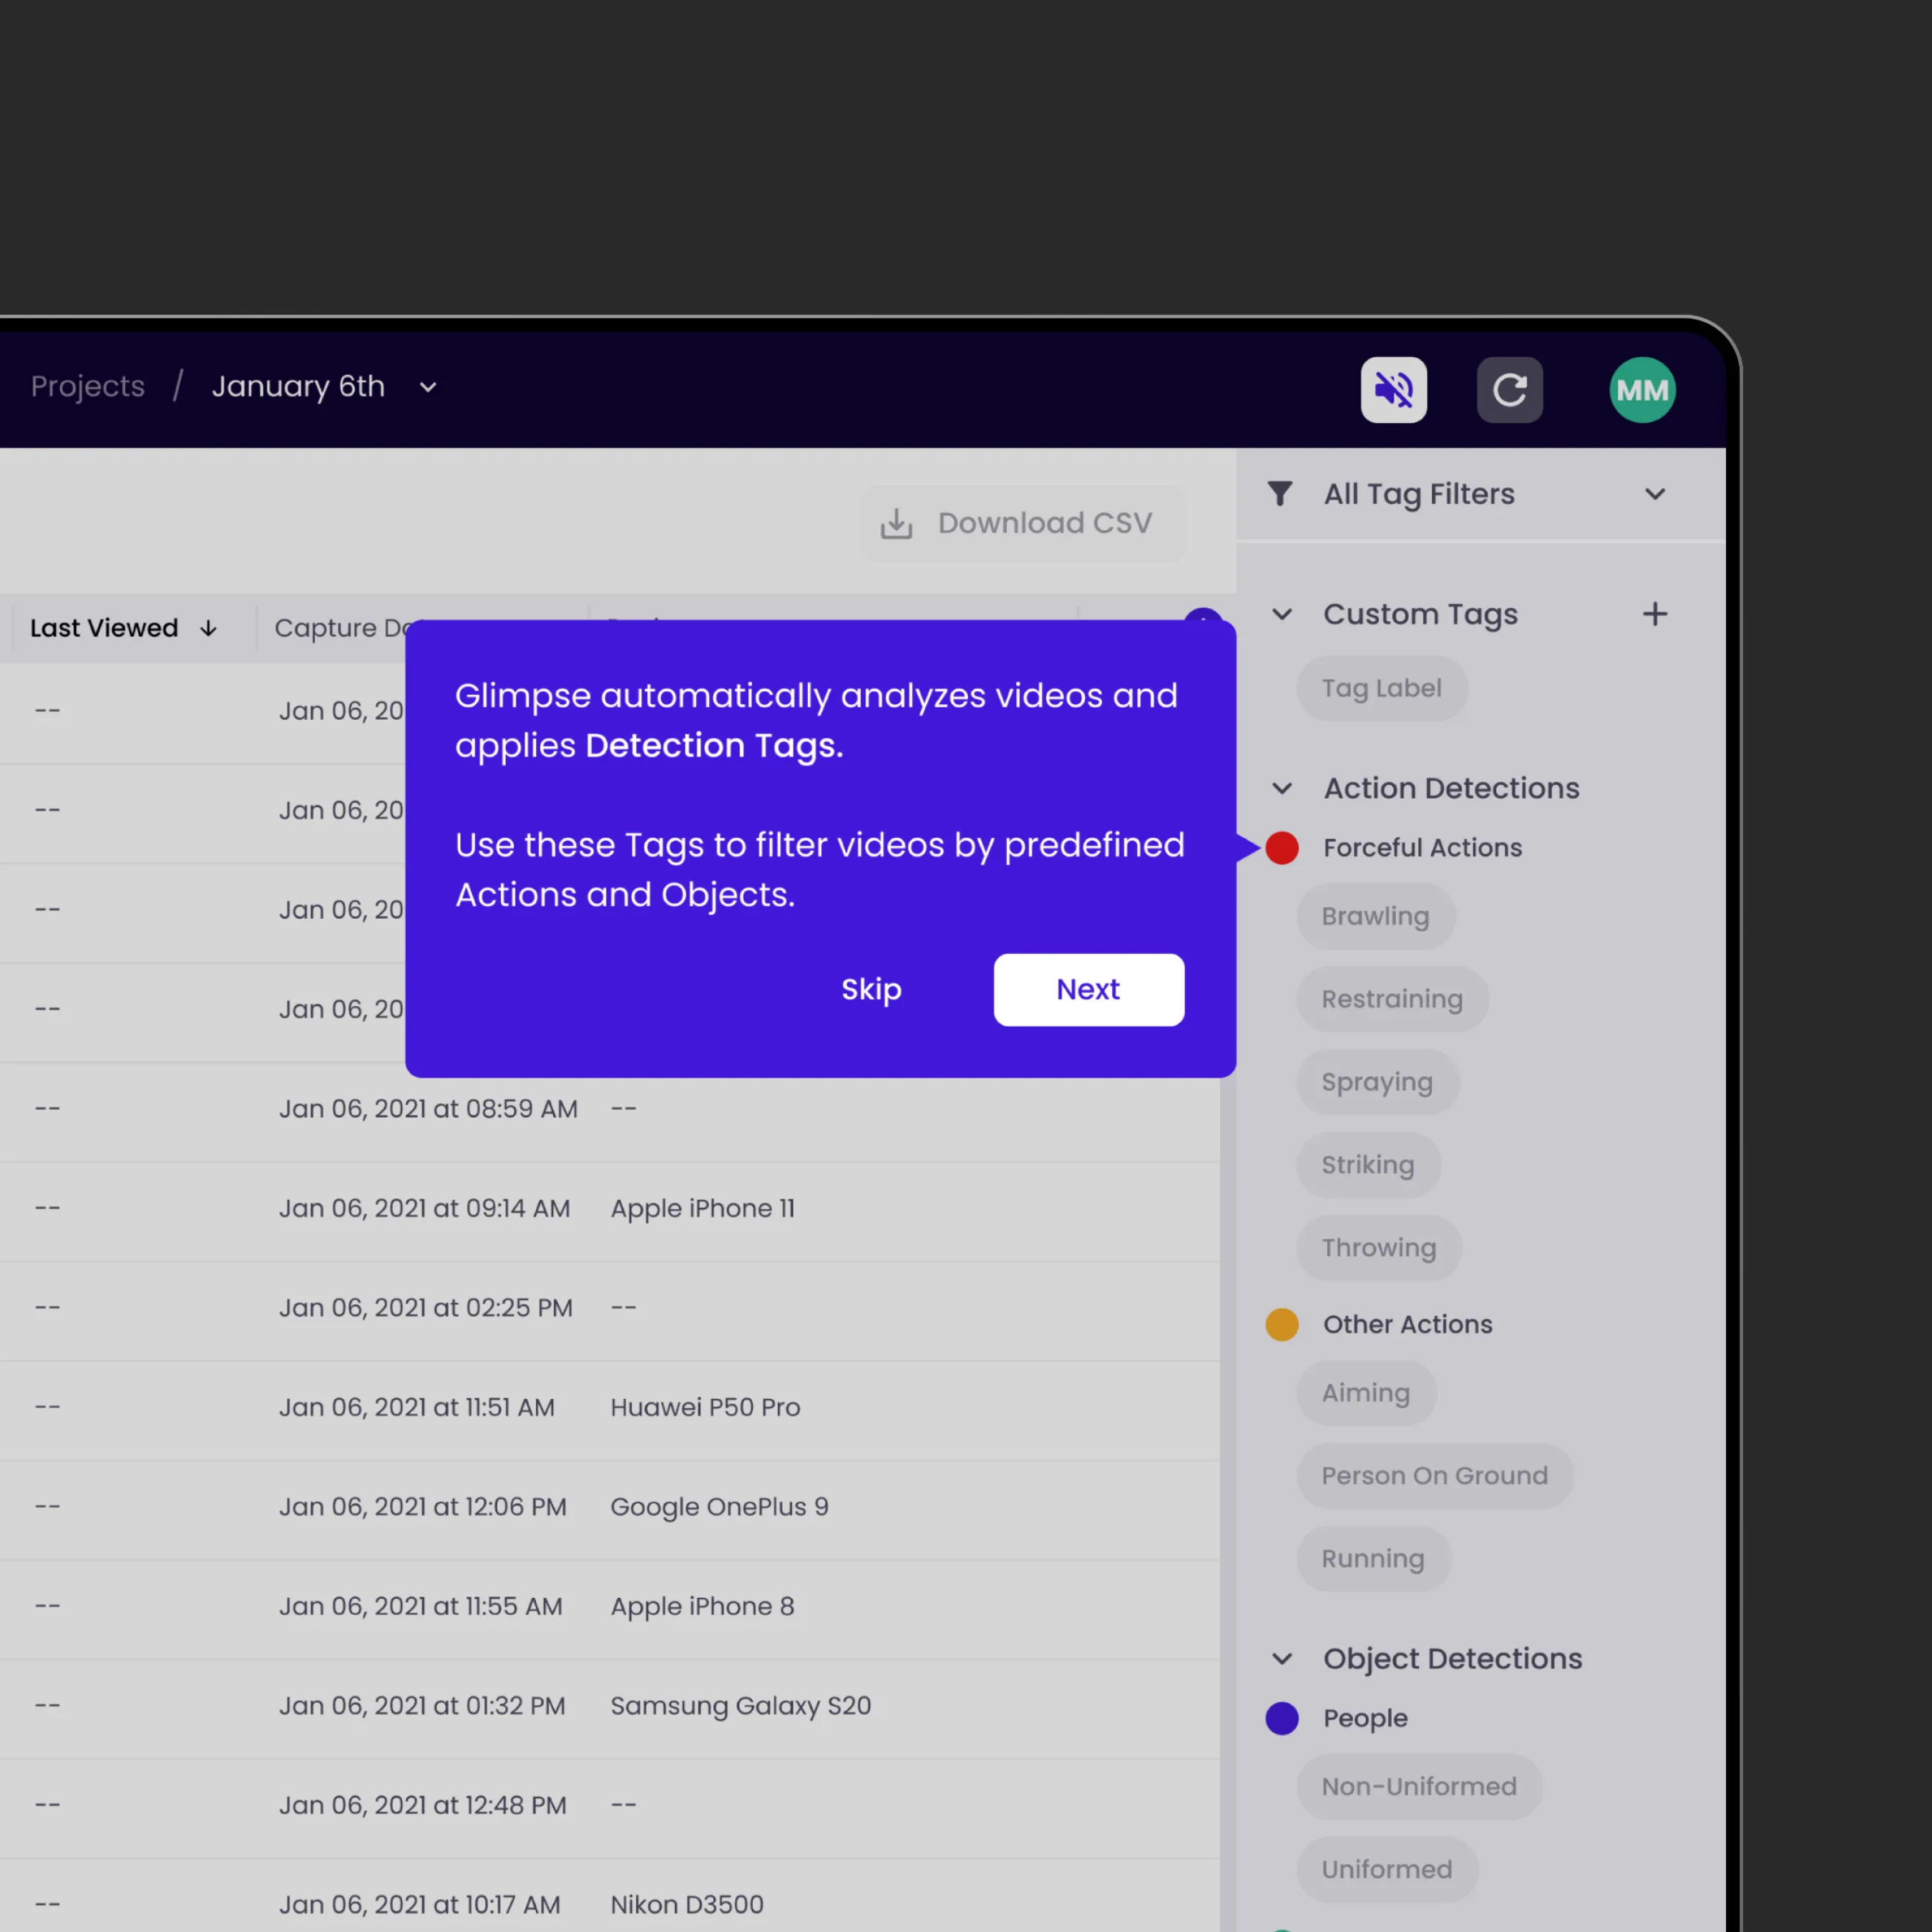Click the Apple iPhone 11 cell
The image size is (1932, 1932).
click(703, 1208)
